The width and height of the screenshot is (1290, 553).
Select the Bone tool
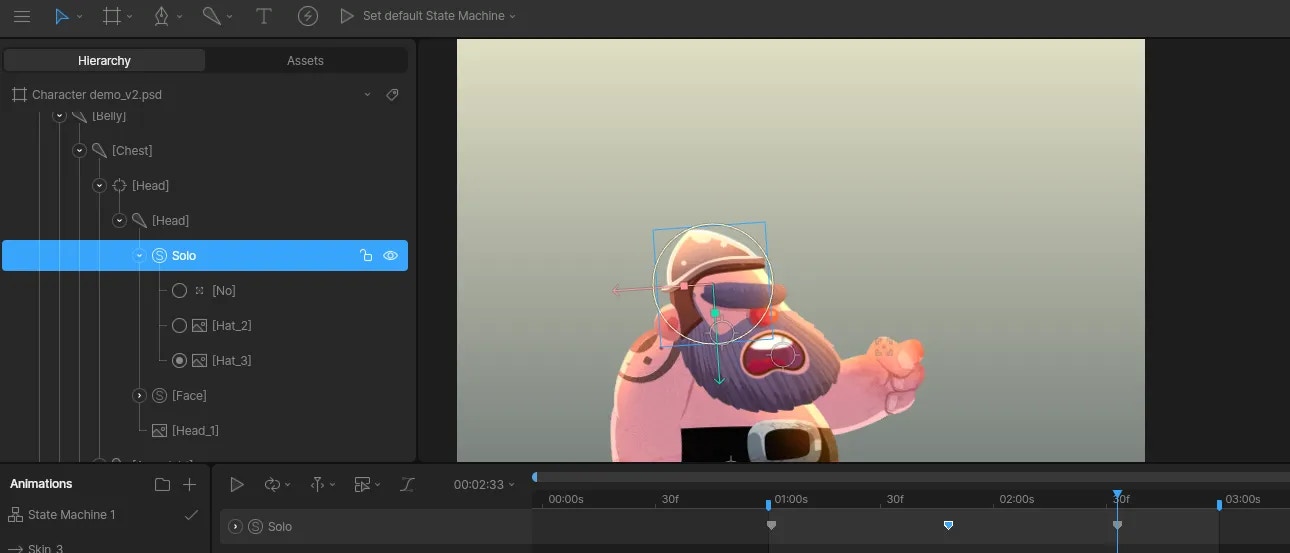click(210, 16)
